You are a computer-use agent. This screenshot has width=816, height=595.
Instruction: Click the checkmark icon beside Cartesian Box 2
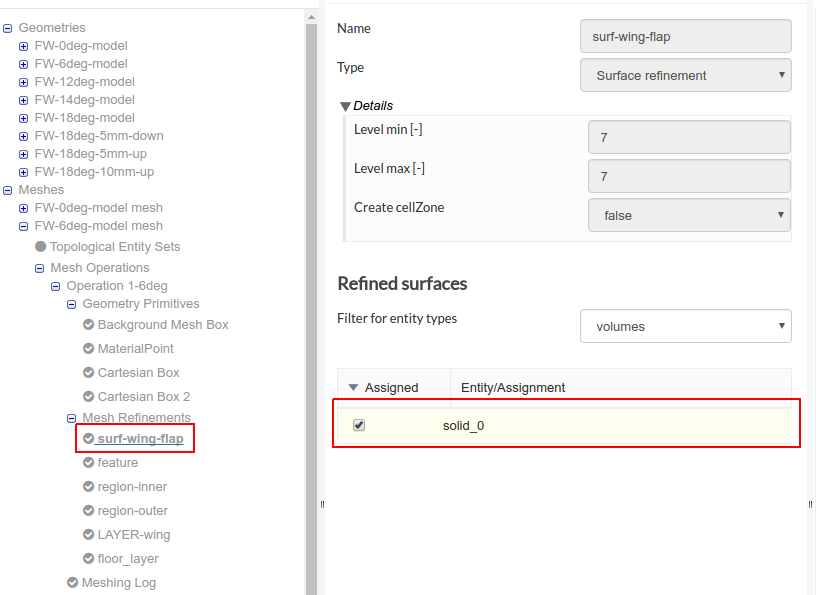(x=89, y=397)
